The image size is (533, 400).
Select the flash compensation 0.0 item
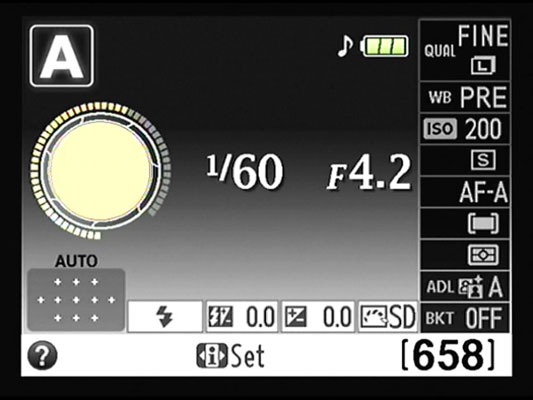point(242,316)
